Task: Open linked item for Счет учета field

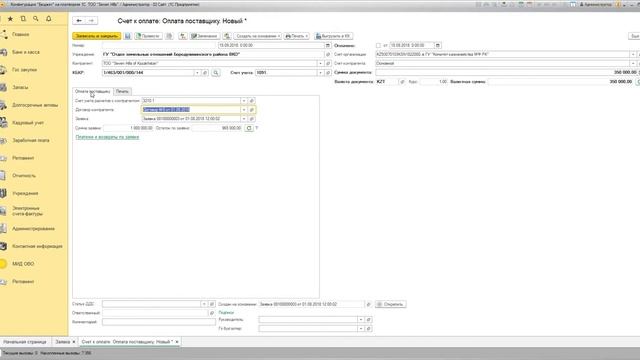Action: point(328,73)
